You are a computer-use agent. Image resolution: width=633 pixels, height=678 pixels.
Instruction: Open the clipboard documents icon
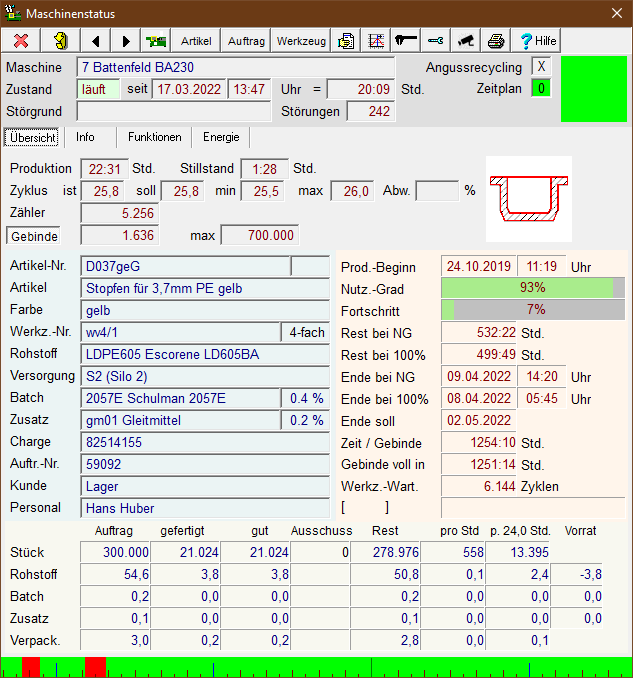click(346, 41)
